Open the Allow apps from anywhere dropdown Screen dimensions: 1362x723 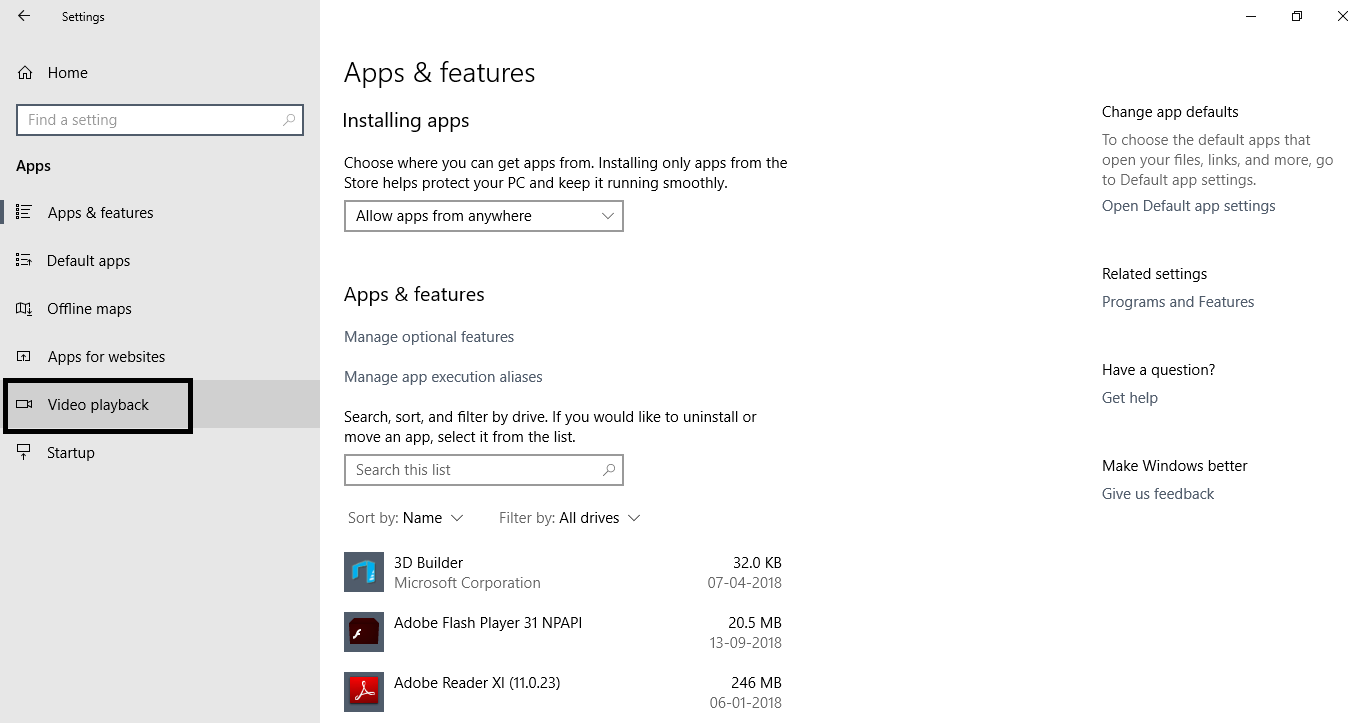click(484, 216)
